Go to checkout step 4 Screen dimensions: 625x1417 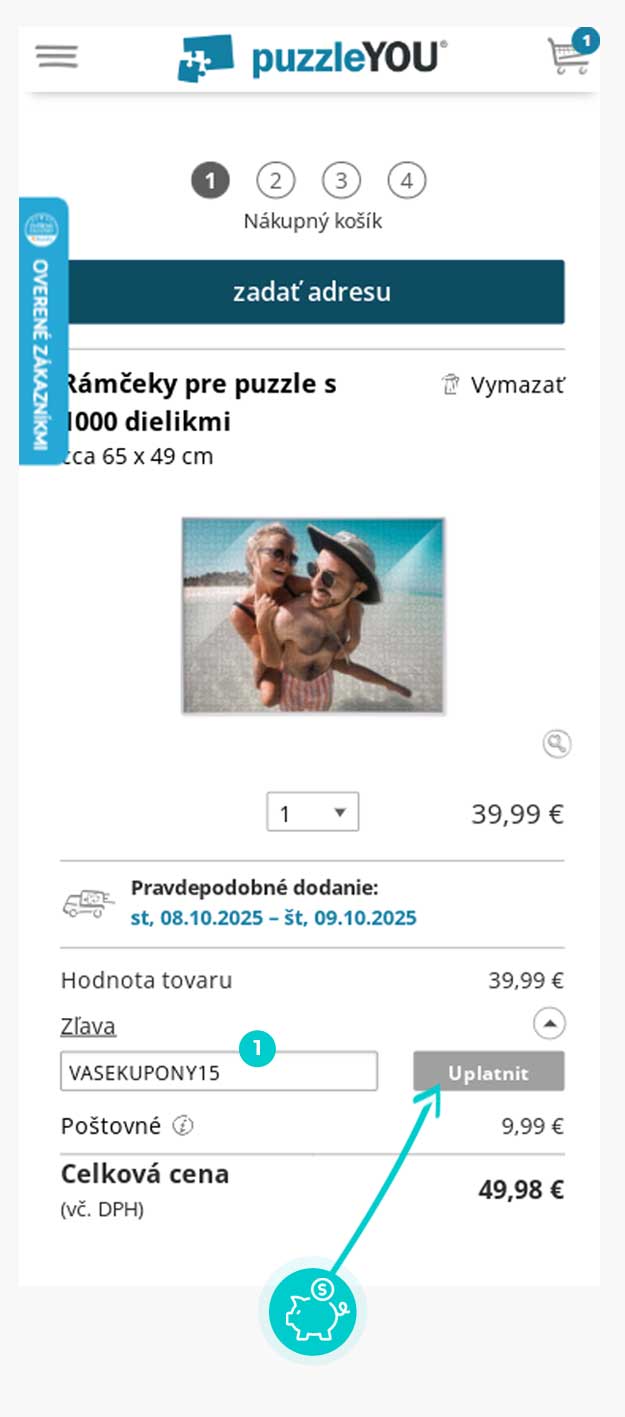pyautogui.click(x=406, y=181)
